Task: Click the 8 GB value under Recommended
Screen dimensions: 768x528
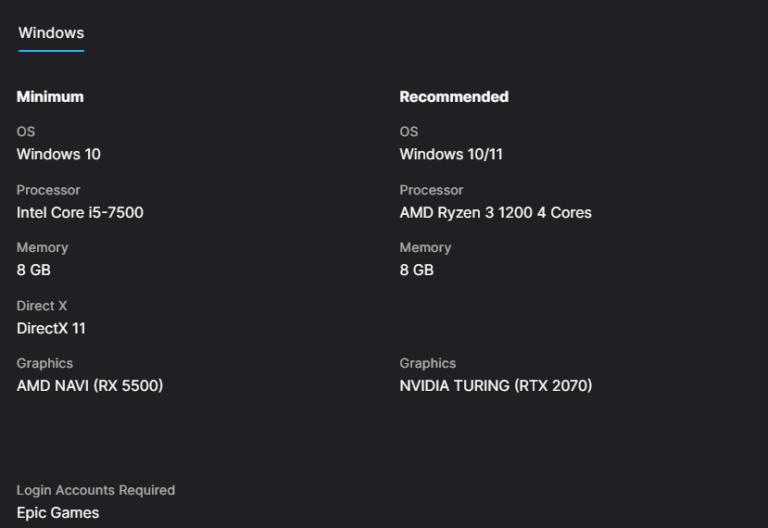Action: coord(416,270)
